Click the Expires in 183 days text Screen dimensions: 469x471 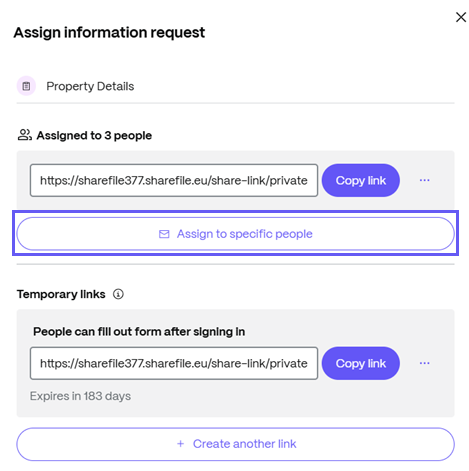pos(80,396)
